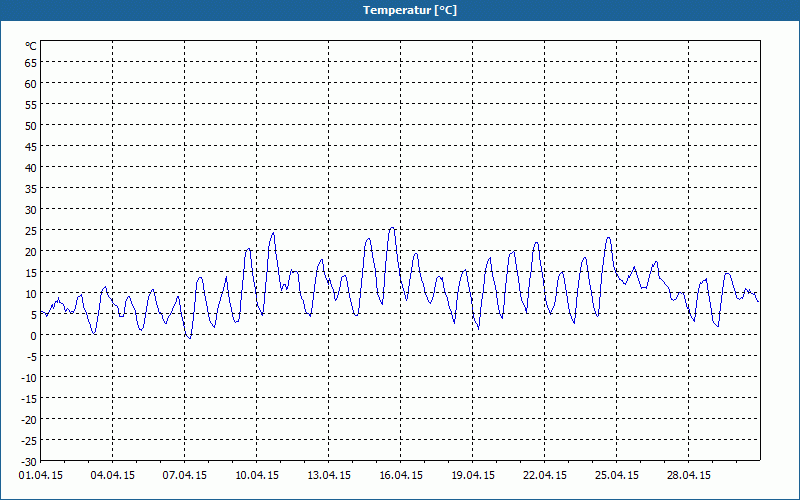The image size is (800, 500).
Task: Click the 0 value on the temperature axis
Action: 34,336
